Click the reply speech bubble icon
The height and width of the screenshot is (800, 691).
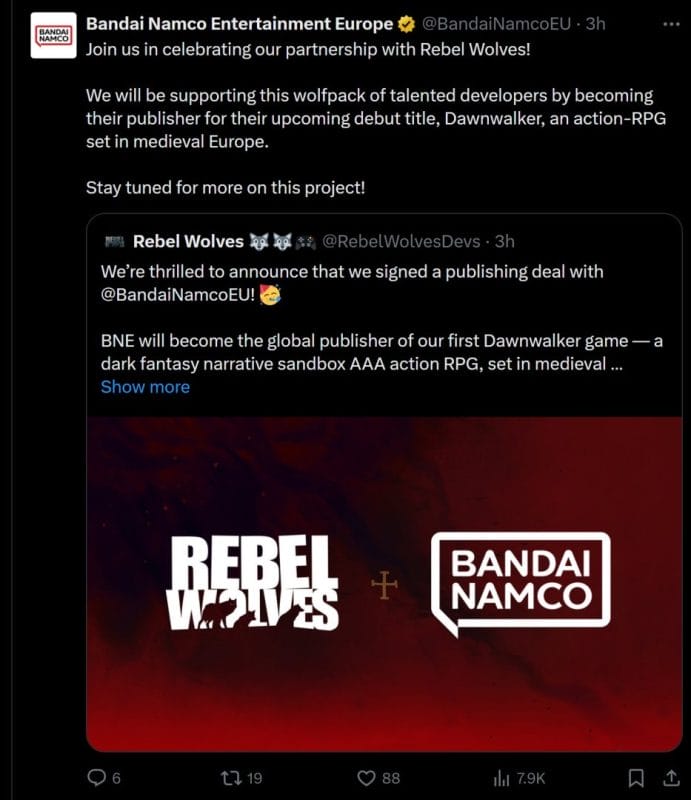click(97, 777)
